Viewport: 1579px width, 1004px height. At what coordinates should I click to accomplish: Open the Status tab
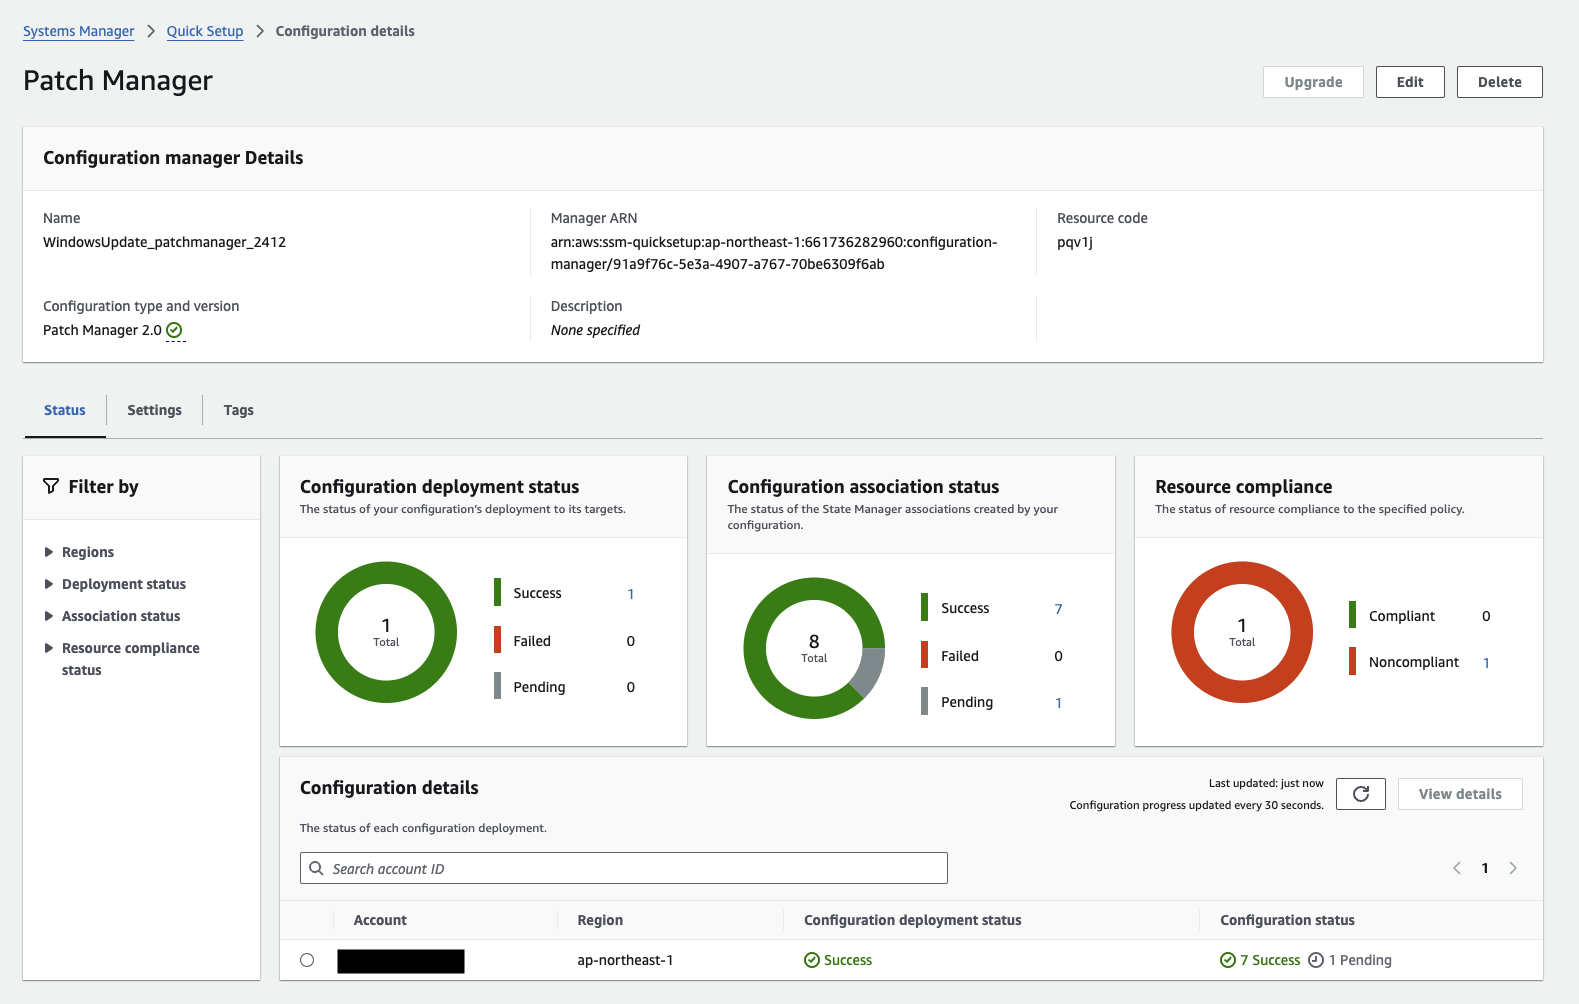[x=65, y=410]
